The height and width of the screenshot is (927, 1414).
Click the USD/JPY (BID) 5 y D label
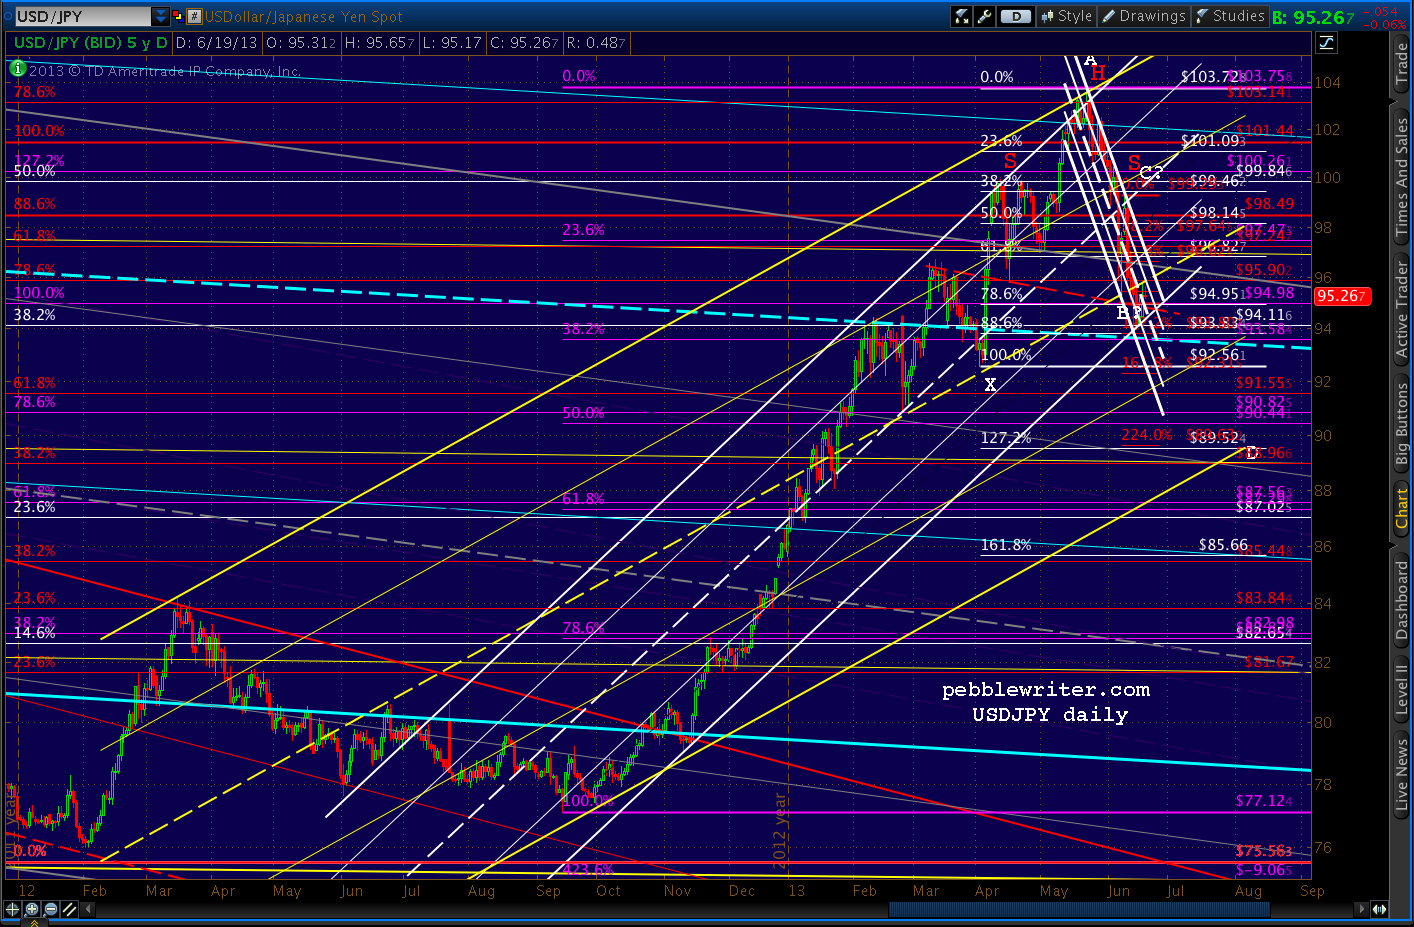tap(91, 42)
